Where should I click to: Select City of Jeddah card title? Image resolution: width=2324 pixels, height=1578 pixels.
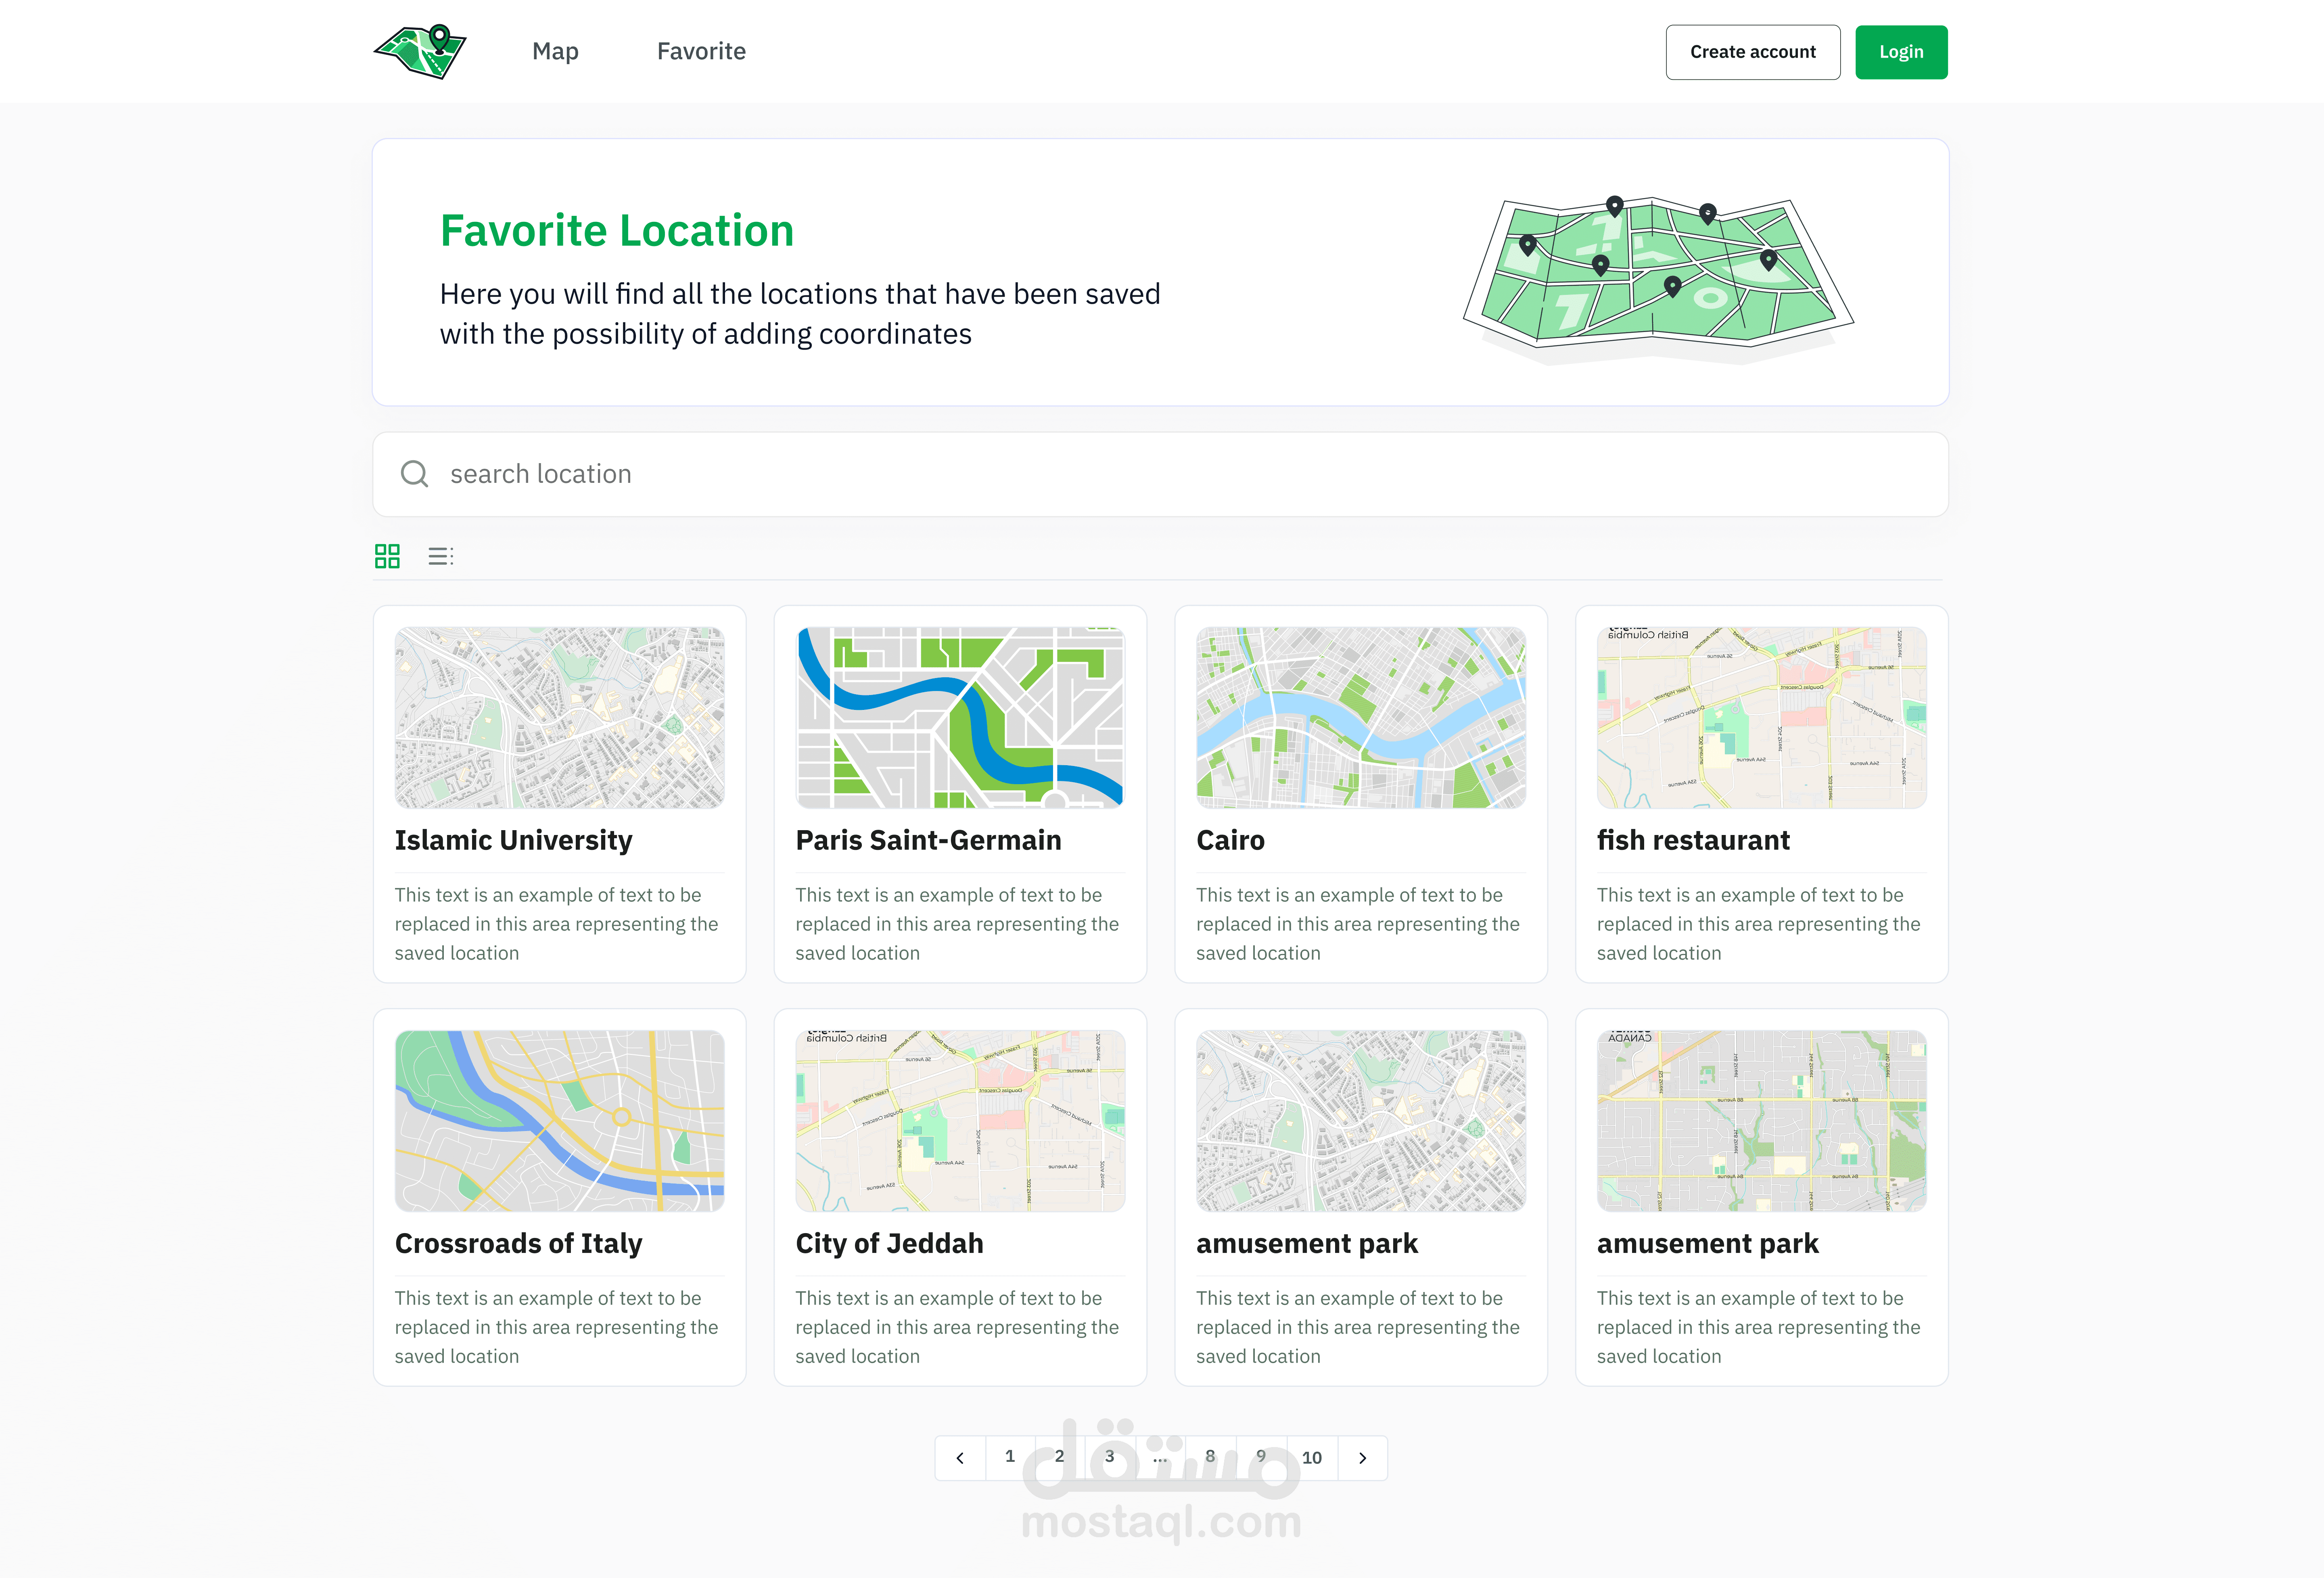pyautogui.click(x=889, y=1243)
